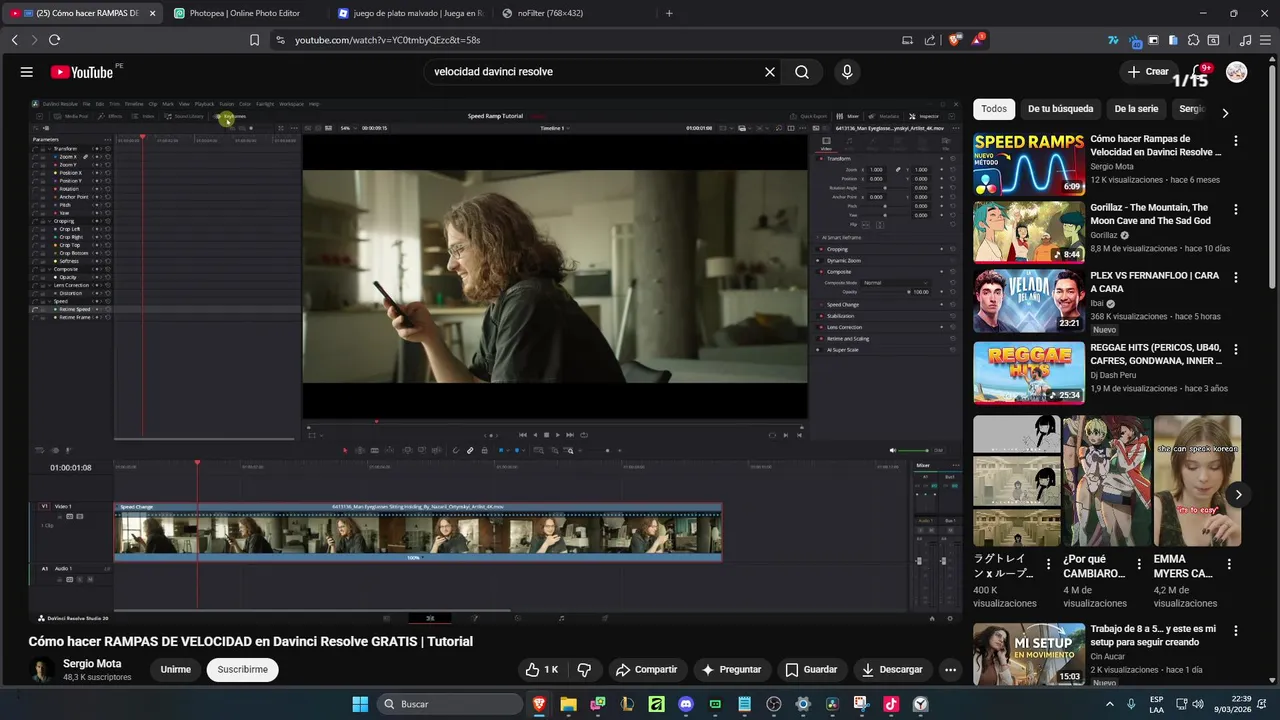Image resolution: width=1280 pixels, height=720 pixels.
Task: Dislike the video with thumbs down
Action: [584, 670]
